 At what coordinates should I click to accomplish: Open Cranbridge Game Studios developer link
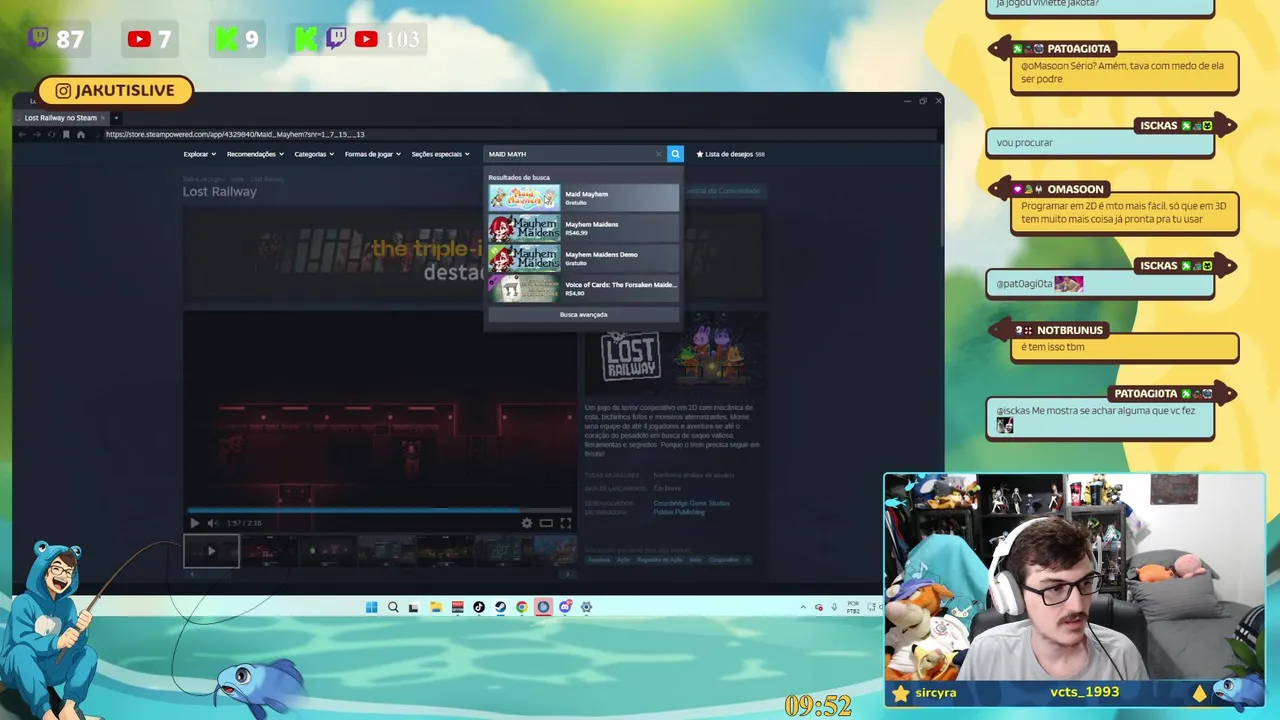[691, 503]
